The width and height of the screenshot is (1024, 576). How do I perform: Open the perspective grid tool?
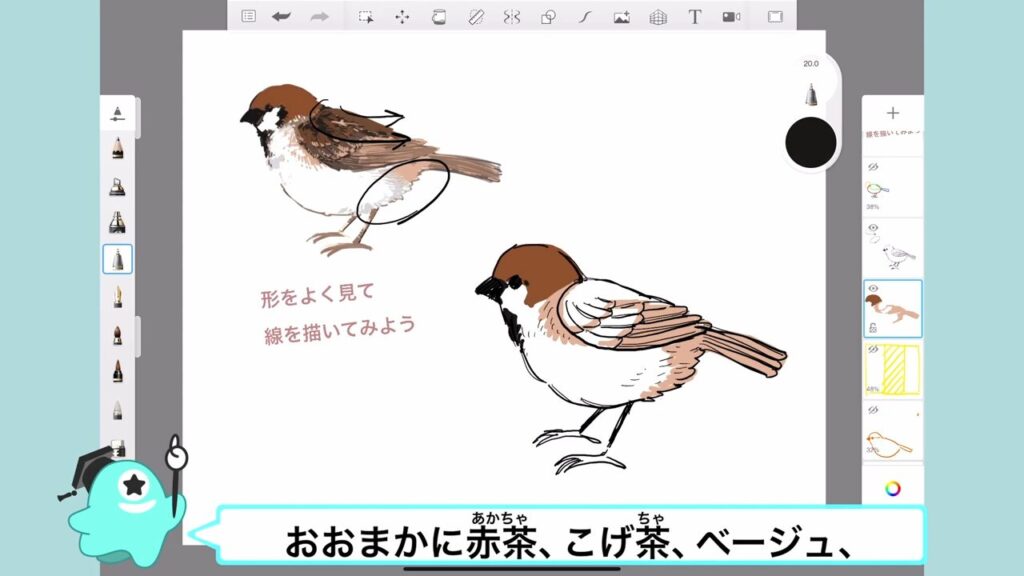click(657, 16)
